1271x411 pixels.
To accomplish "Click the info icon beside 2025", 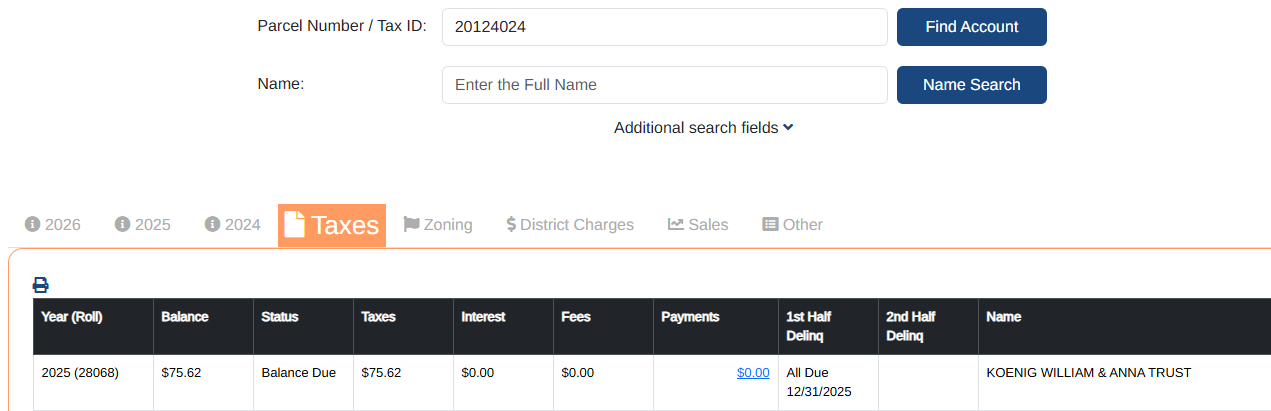I will pos(122,224).
